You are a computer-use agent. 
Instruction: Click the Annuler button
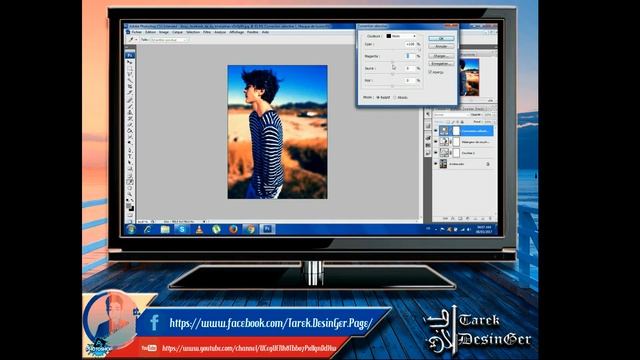[x=441, y=47]
